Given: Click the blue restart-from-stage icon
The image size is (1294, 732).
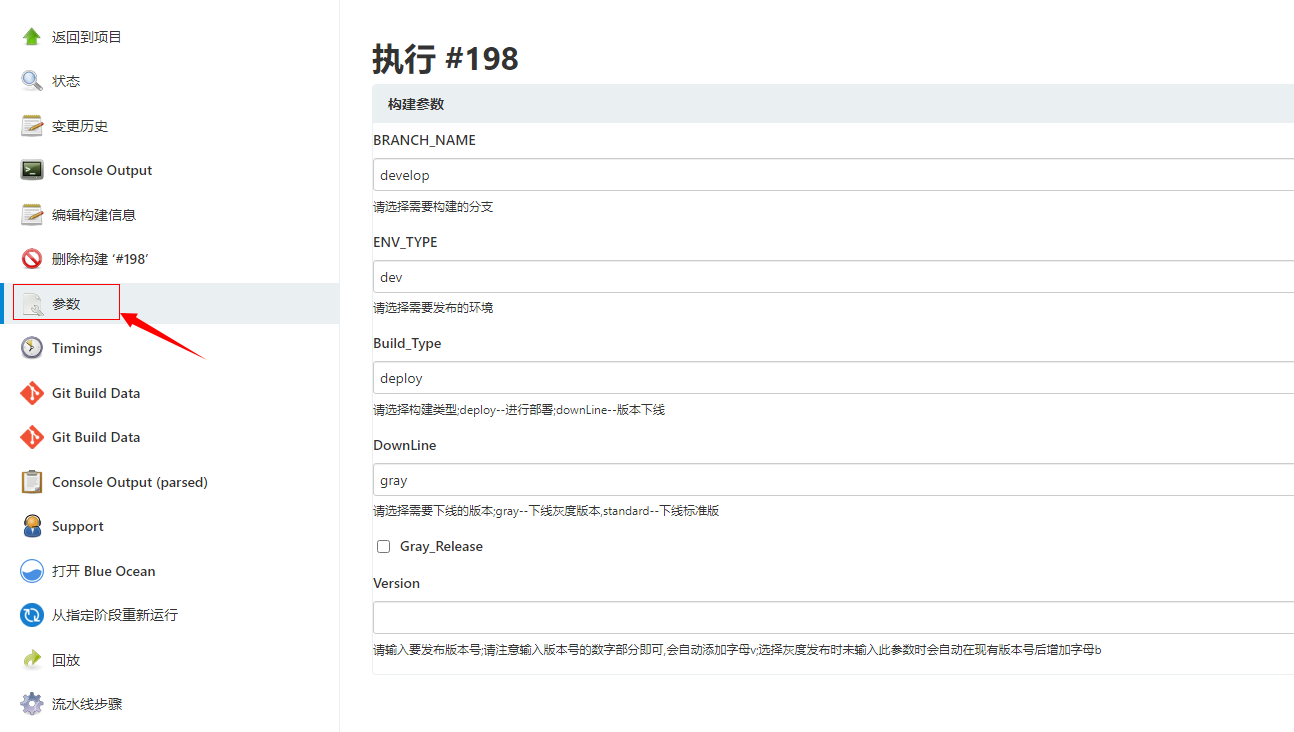Looking at the screenshot, I should (32, 615).
